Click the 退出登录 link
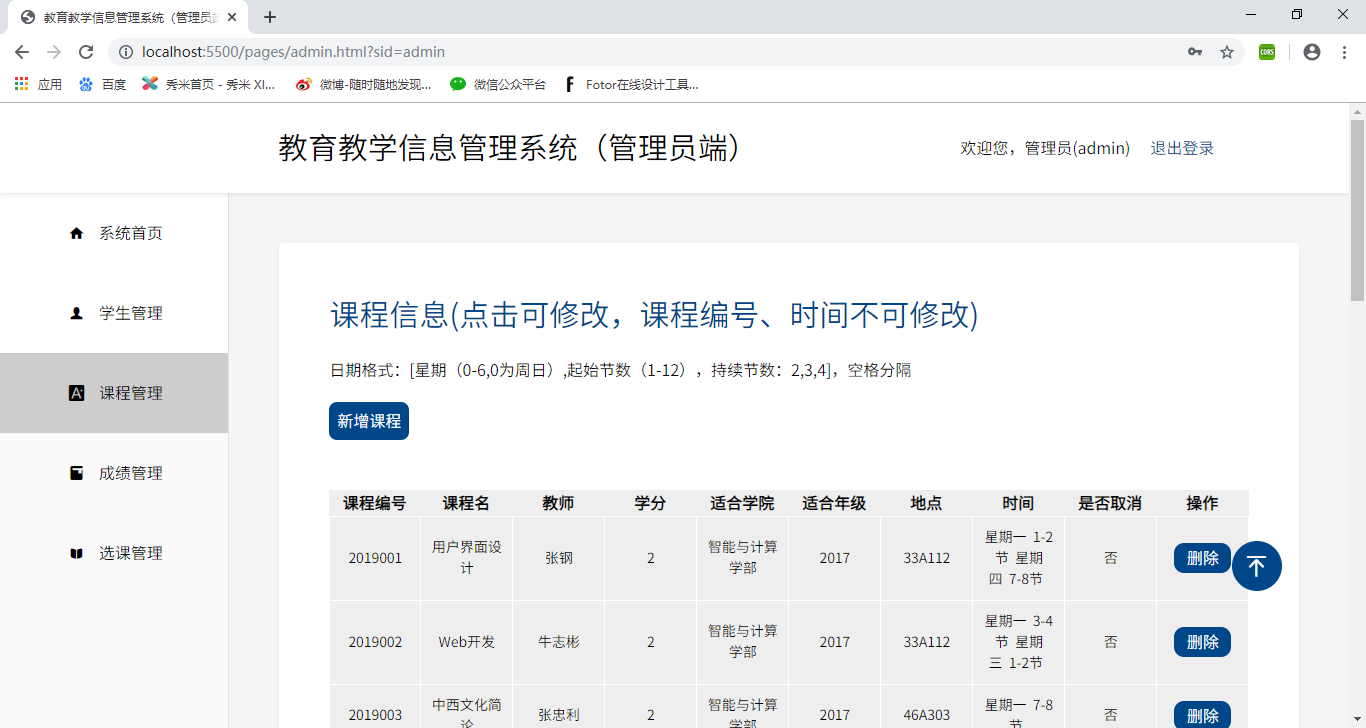 coord(1182,148)
